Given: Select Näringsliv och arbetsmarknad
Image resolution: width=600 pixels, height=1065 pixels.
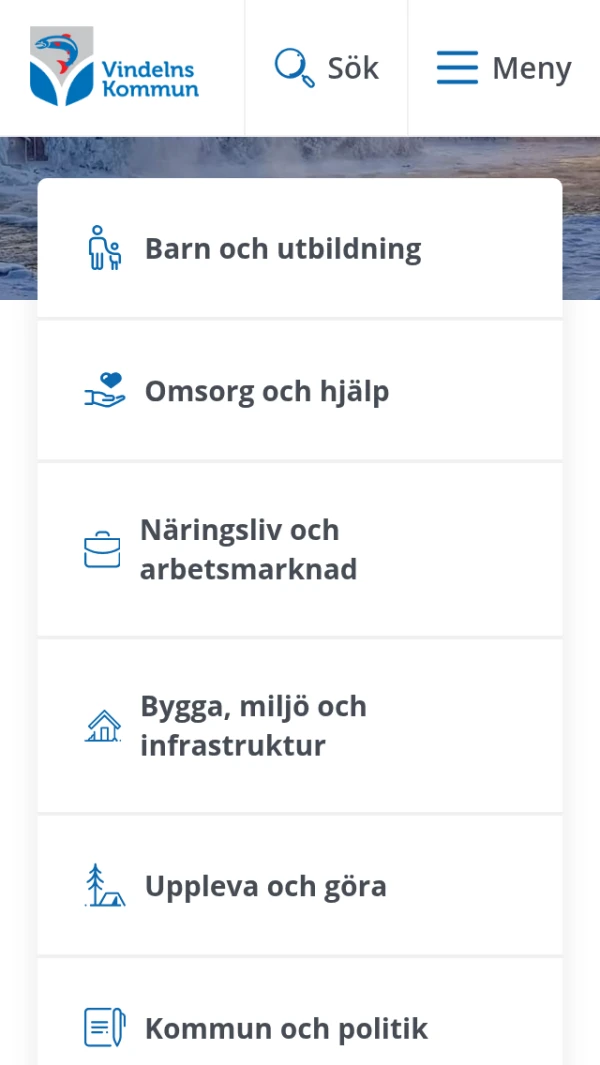Looking at the screenshot, I should (x=249, y=550).
